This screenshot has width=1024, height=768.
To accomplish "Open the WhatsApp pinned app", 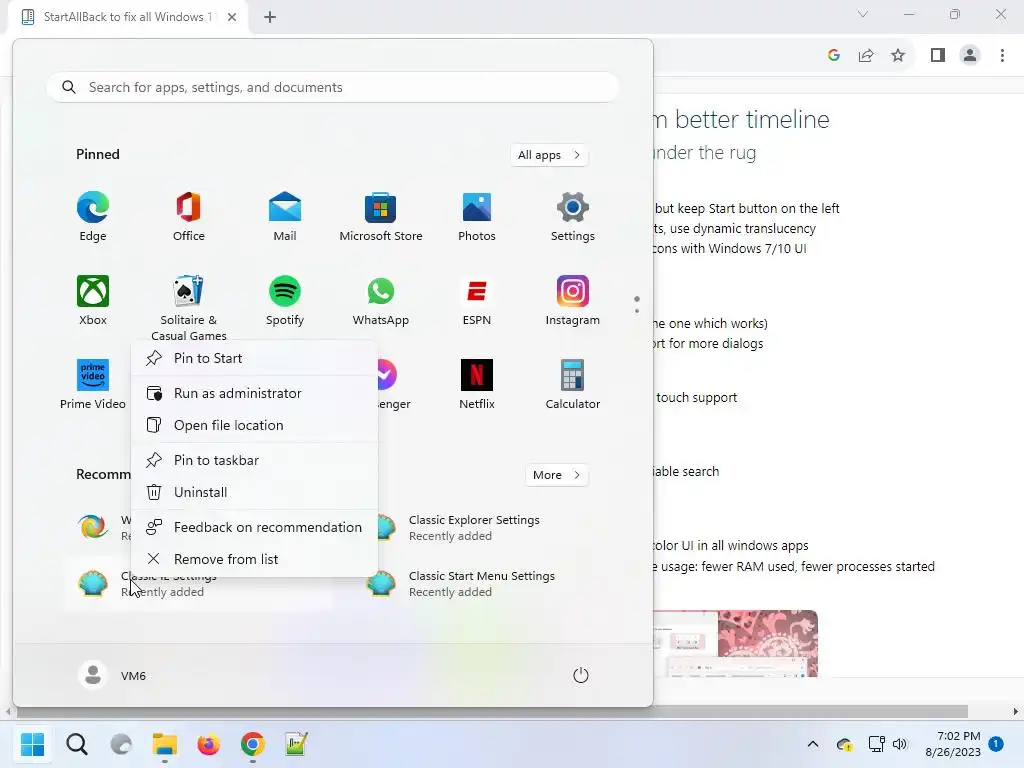I will 381,301.
